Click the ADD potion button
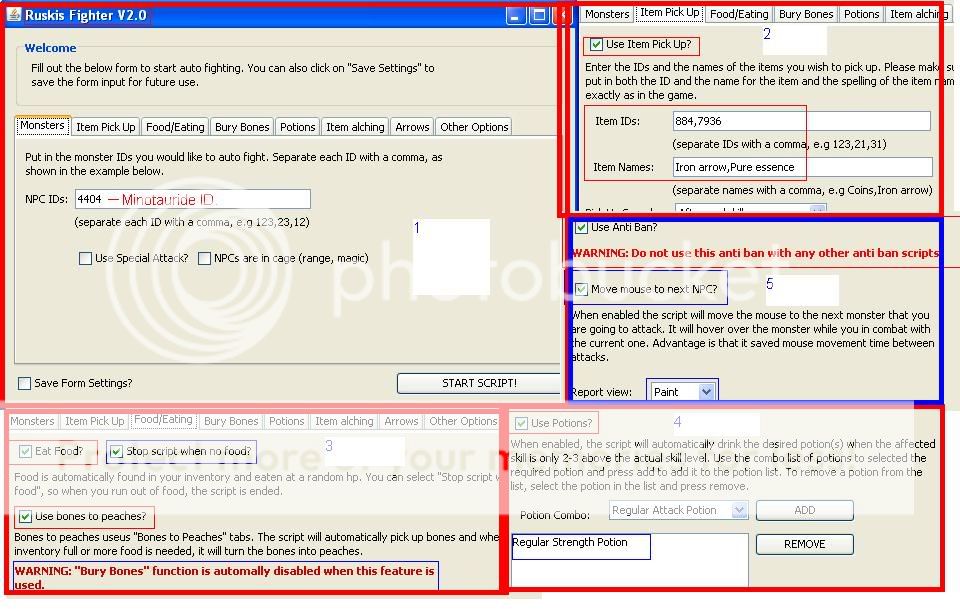Viewport: 960px width, 609px height. click(x=804, y=510)
